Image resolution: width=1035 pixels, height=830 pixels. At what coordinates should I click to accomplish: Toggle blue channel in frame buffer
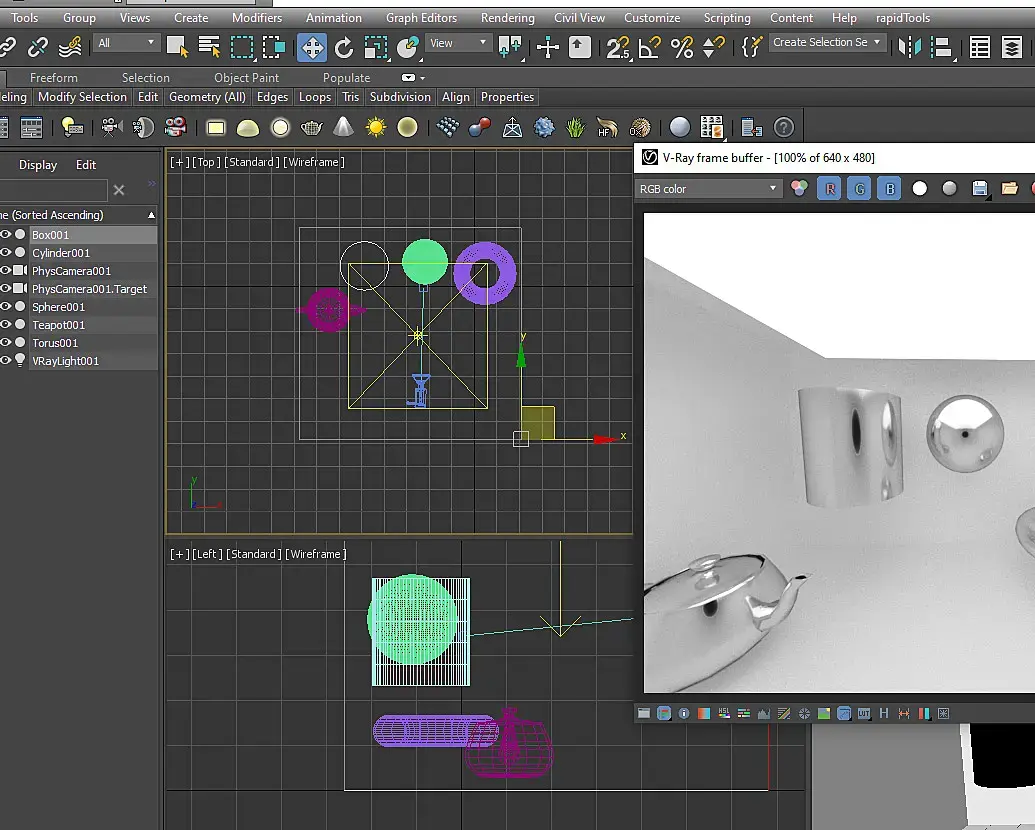(x=889, y=188)
